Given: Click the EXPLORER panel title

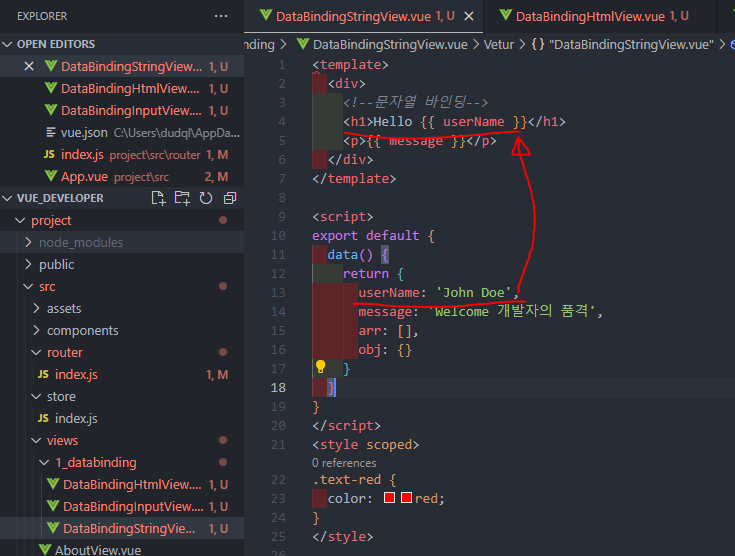Looking at the screenshot, I should click(42, 16).
